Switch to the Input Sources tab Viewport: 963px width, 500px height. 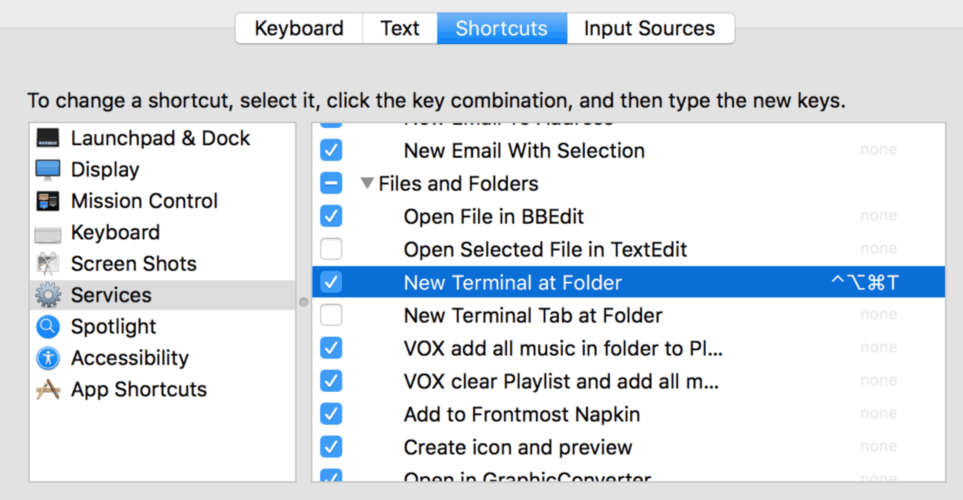tap(649, 28)
